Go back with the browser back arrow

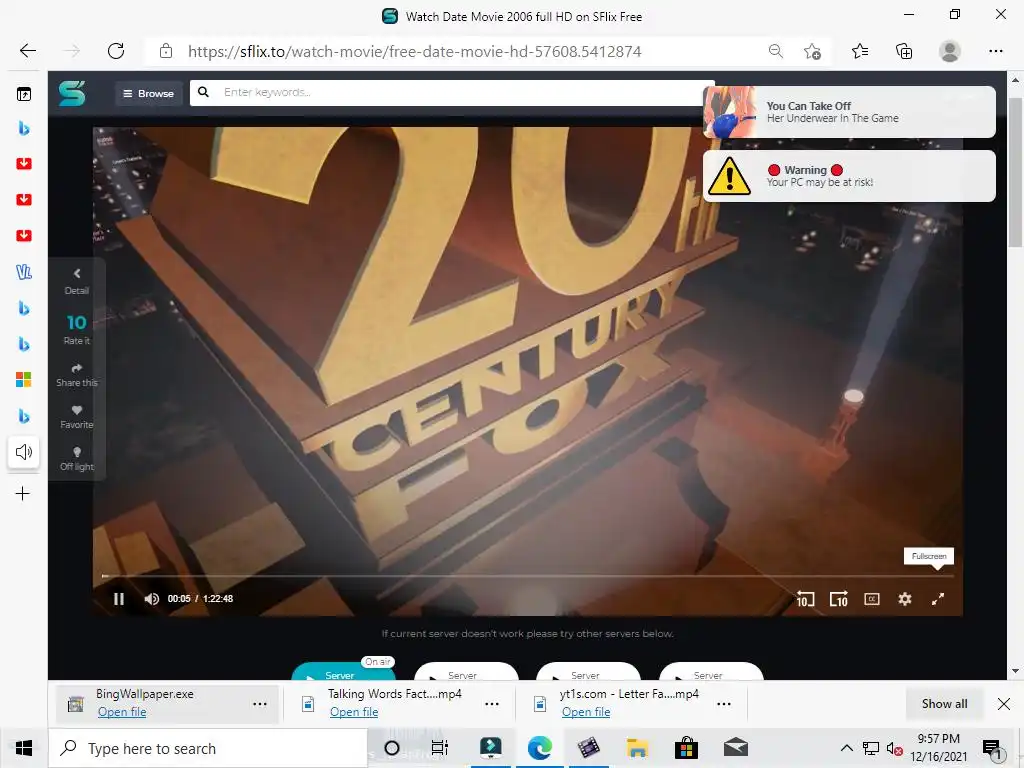click(x=27, y=51)
